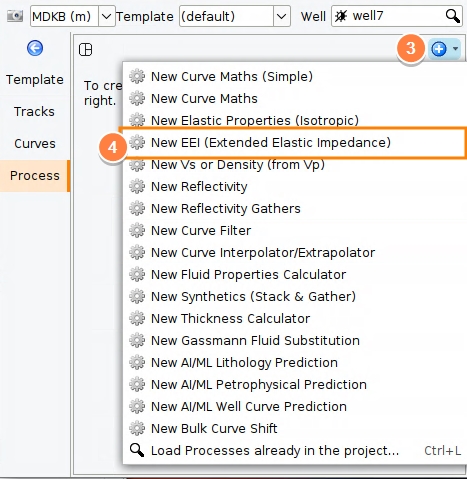
Task: Click the blue back arrow icon
Action: (35, 48)
